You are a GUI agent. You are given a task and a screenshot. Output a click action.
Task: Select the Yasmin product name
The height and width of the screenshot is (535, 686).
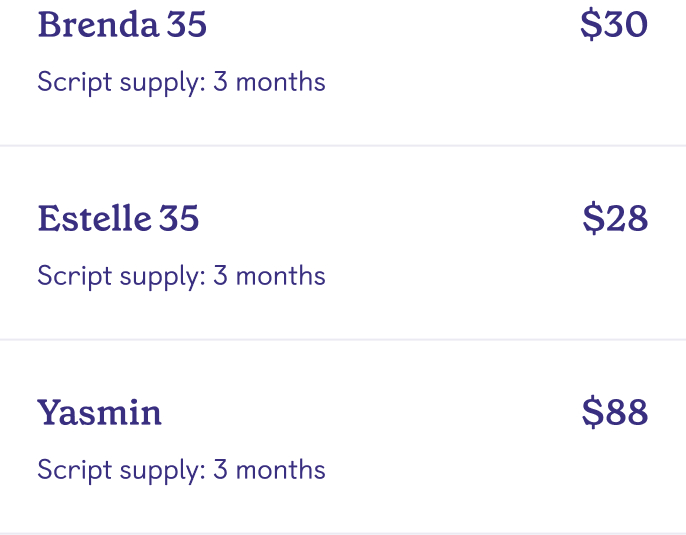pos(99,413)
